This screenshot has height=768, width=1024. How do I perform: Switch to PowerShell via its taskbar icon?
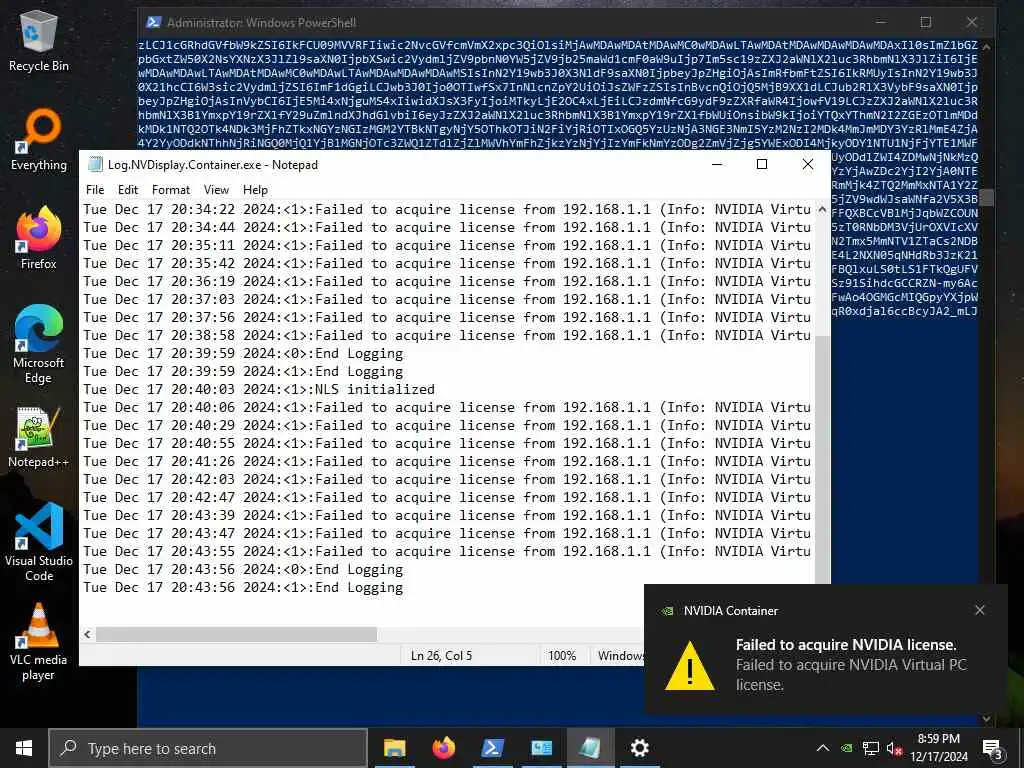click(492, 748)
